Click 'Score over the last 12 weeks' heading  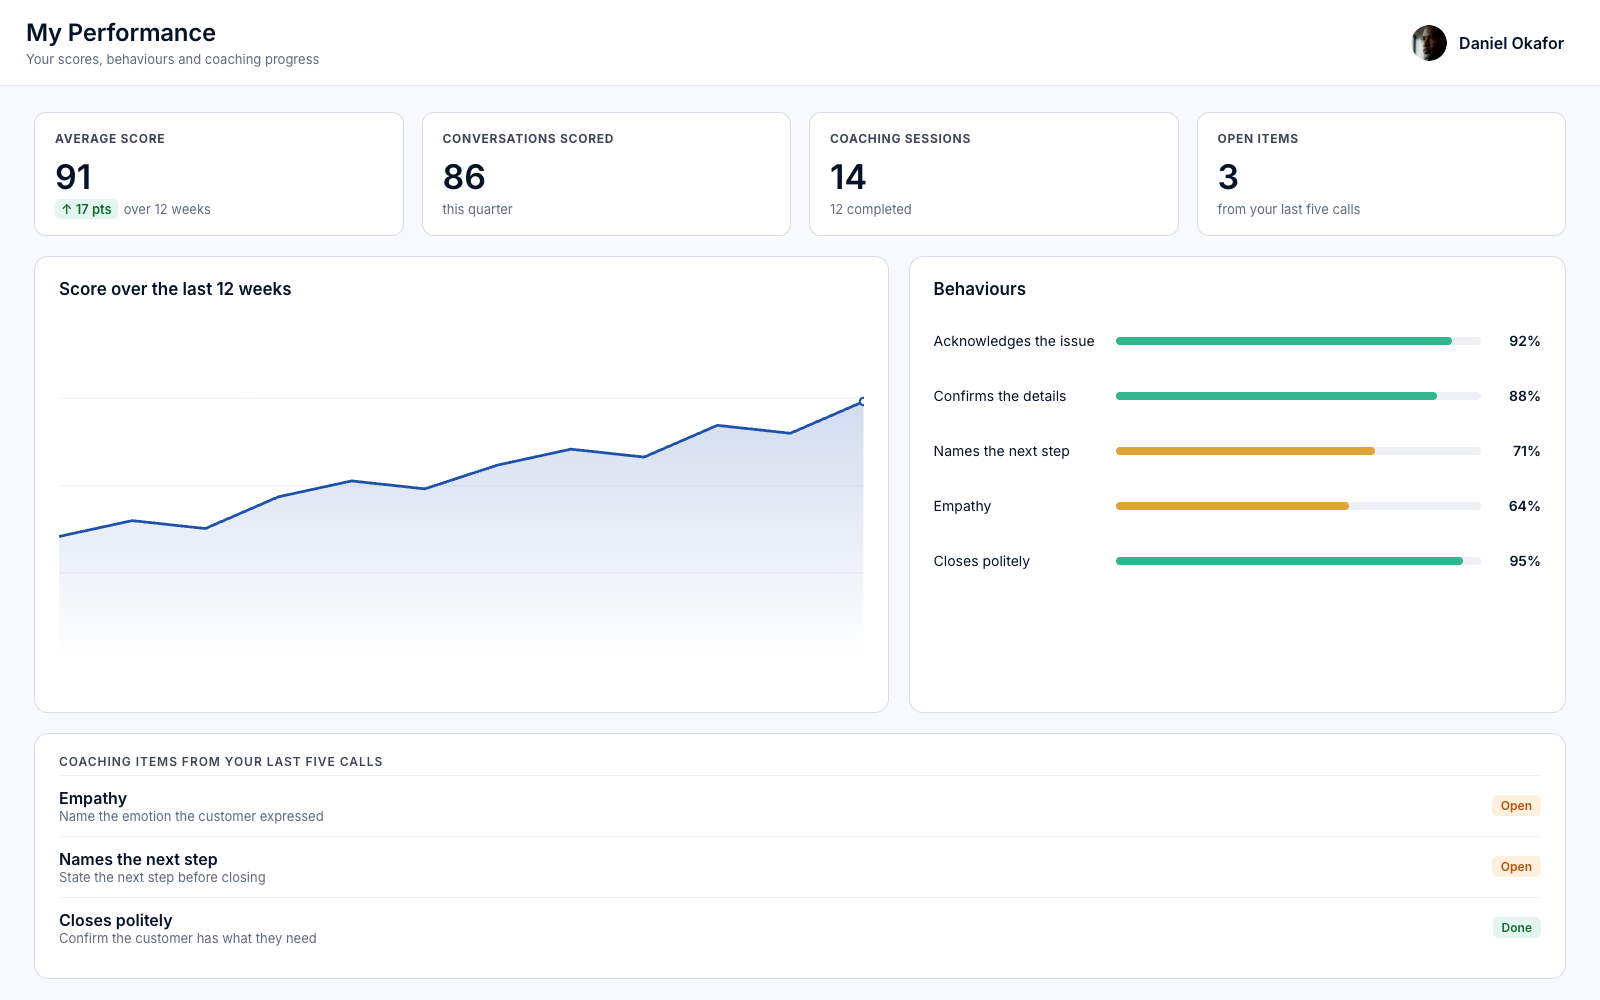click(175, 289)
